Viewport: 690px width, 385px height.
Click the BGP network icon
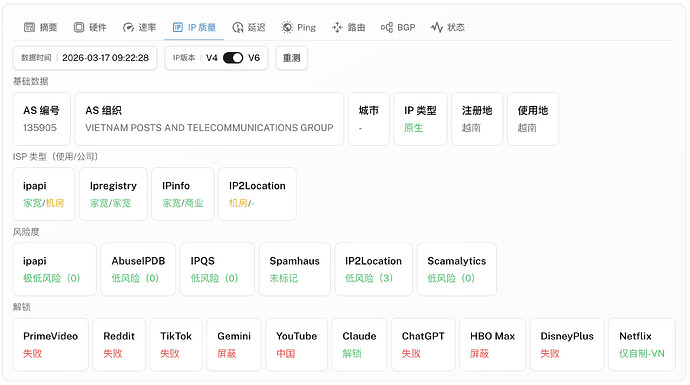pos(387,27)
